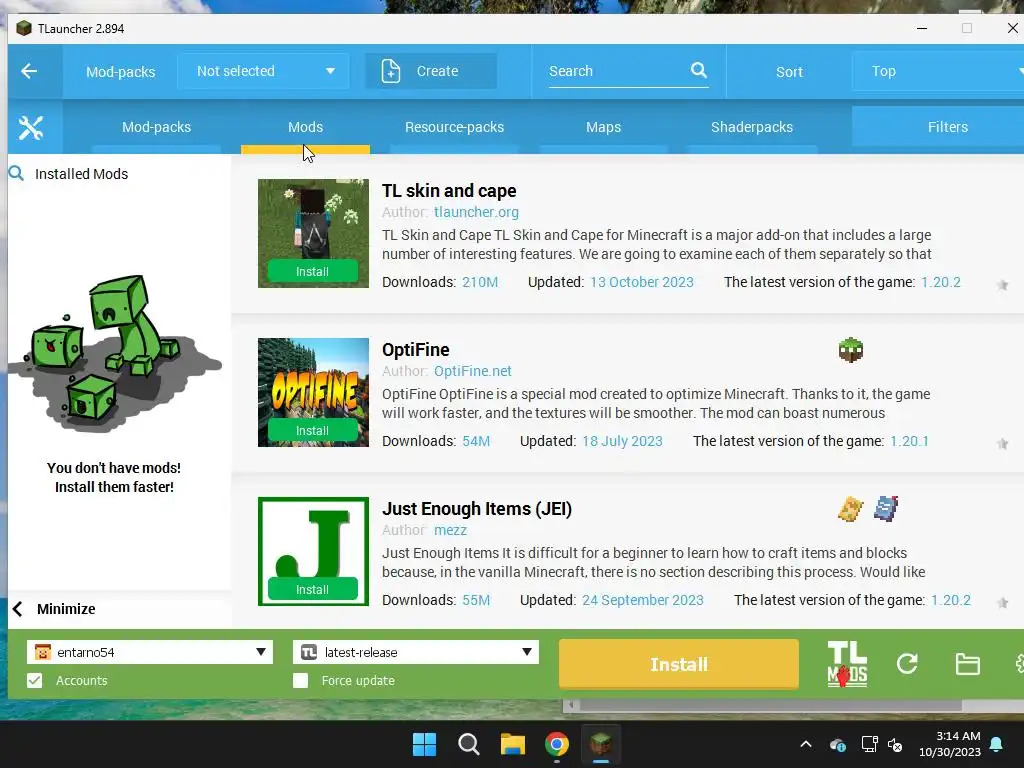Viewport: 1024px width, 768px height.
Task: Click the 1.20.1 game version value
Action: 909,441
